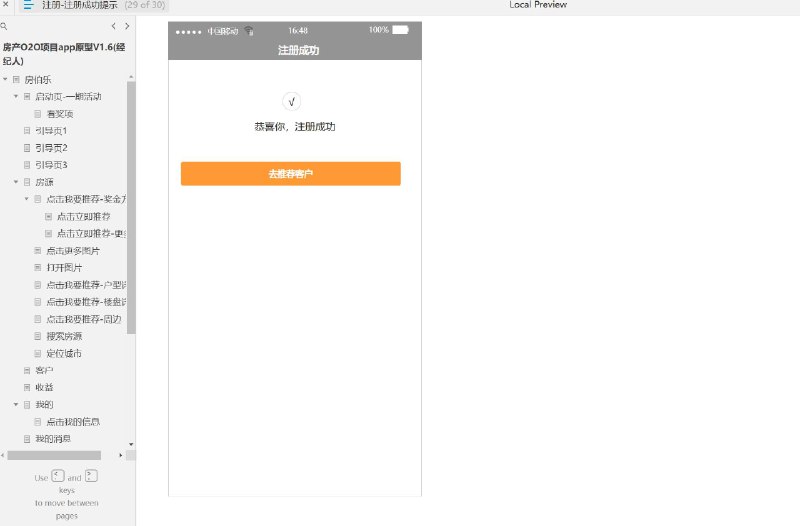Screen dimensions: 800x526
Task: Click horizontal scrollbar left arrow
Action: pyautogui.click(x=3, y=455)
